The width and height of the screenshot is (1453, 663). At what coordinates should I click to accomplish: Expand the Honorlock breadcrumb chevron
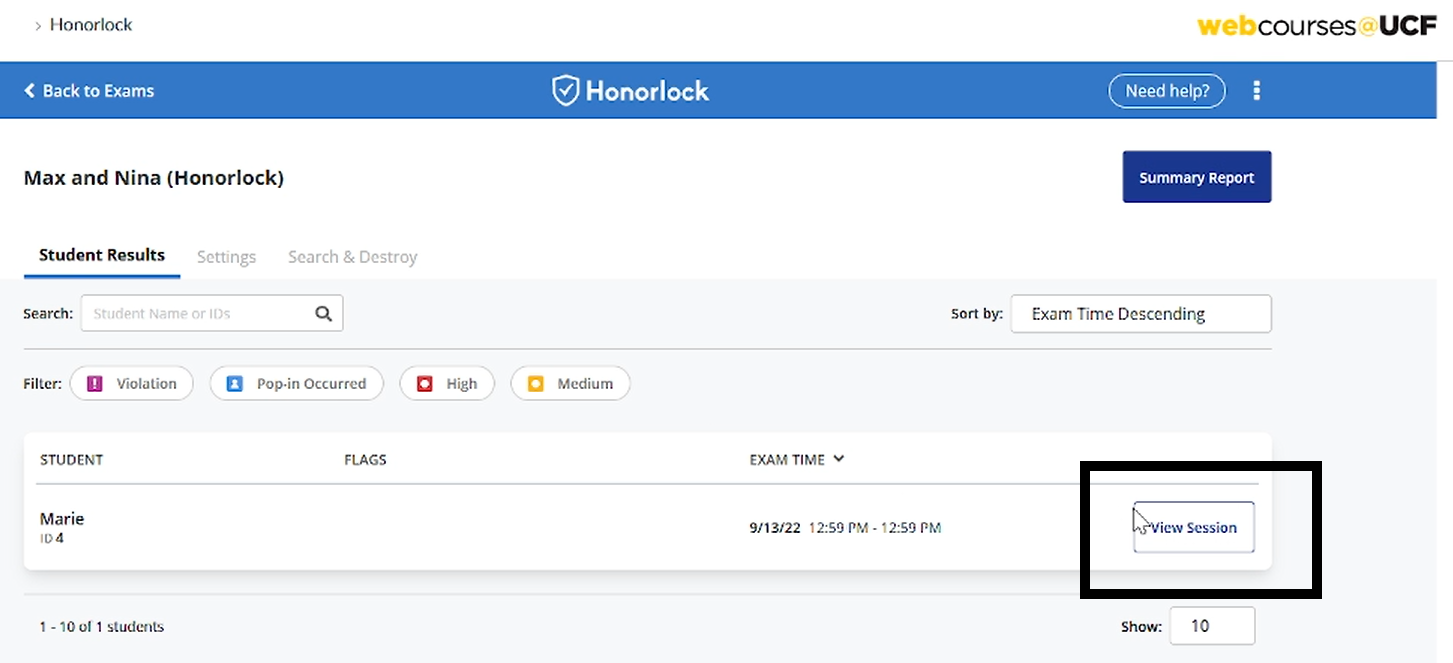(38, 25)
